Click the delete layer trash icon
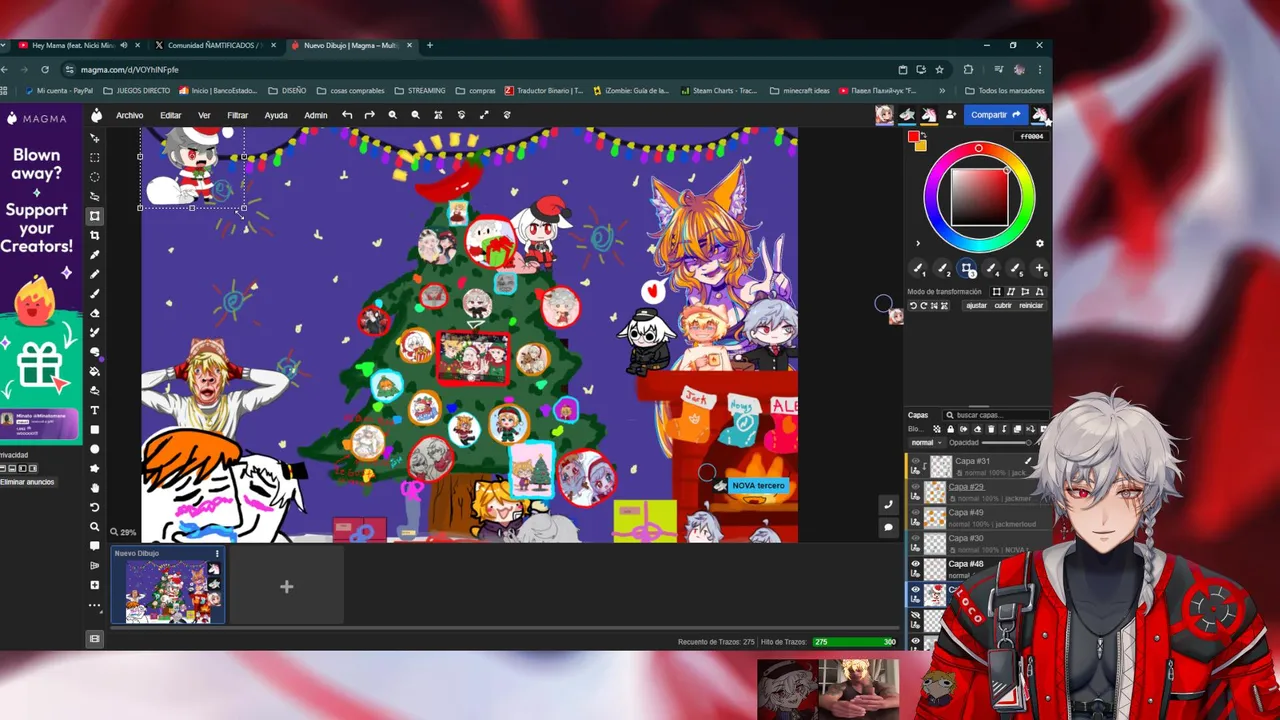This screenshot has height=720, width=1280. click(x=991, y=429)
